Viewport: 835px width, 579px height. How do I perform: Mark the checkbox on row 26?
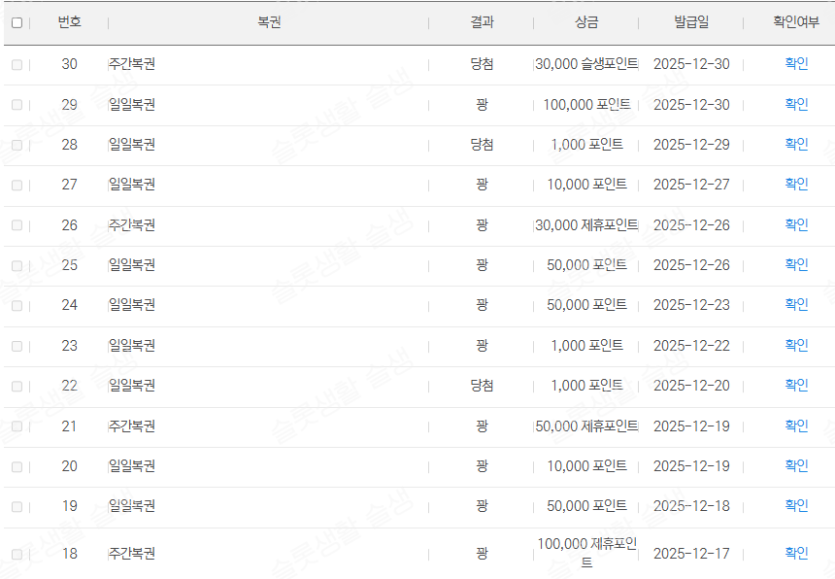pos(16,226)
